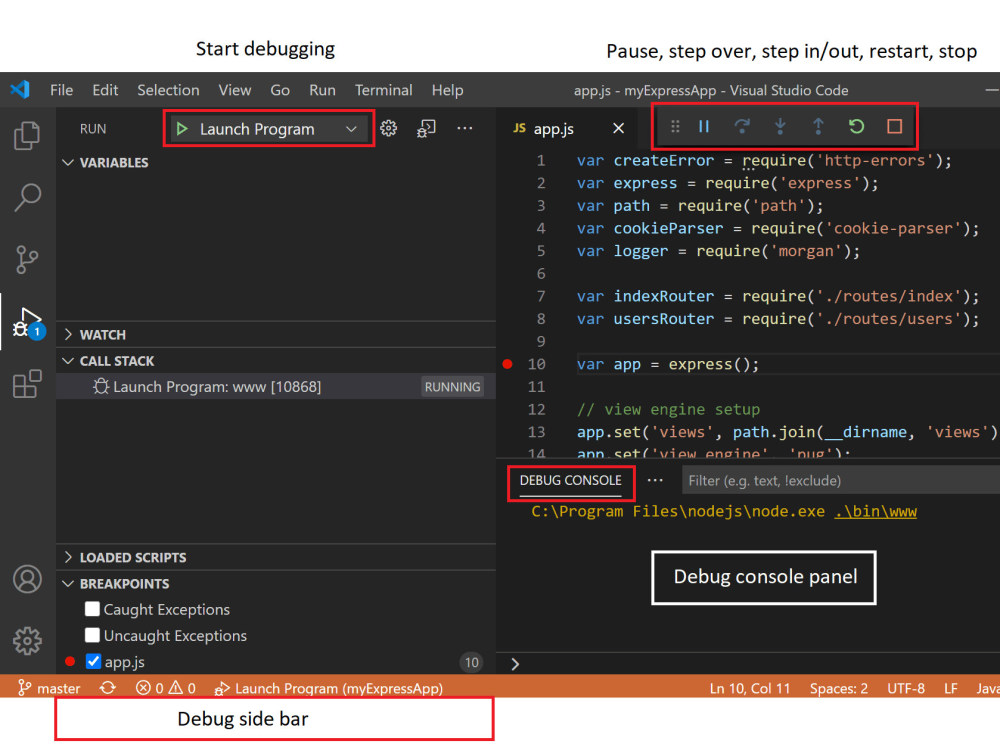Open the Explorer view in activity bar
This screenshot has width=1000, height=750.
(x=27, y=135)
